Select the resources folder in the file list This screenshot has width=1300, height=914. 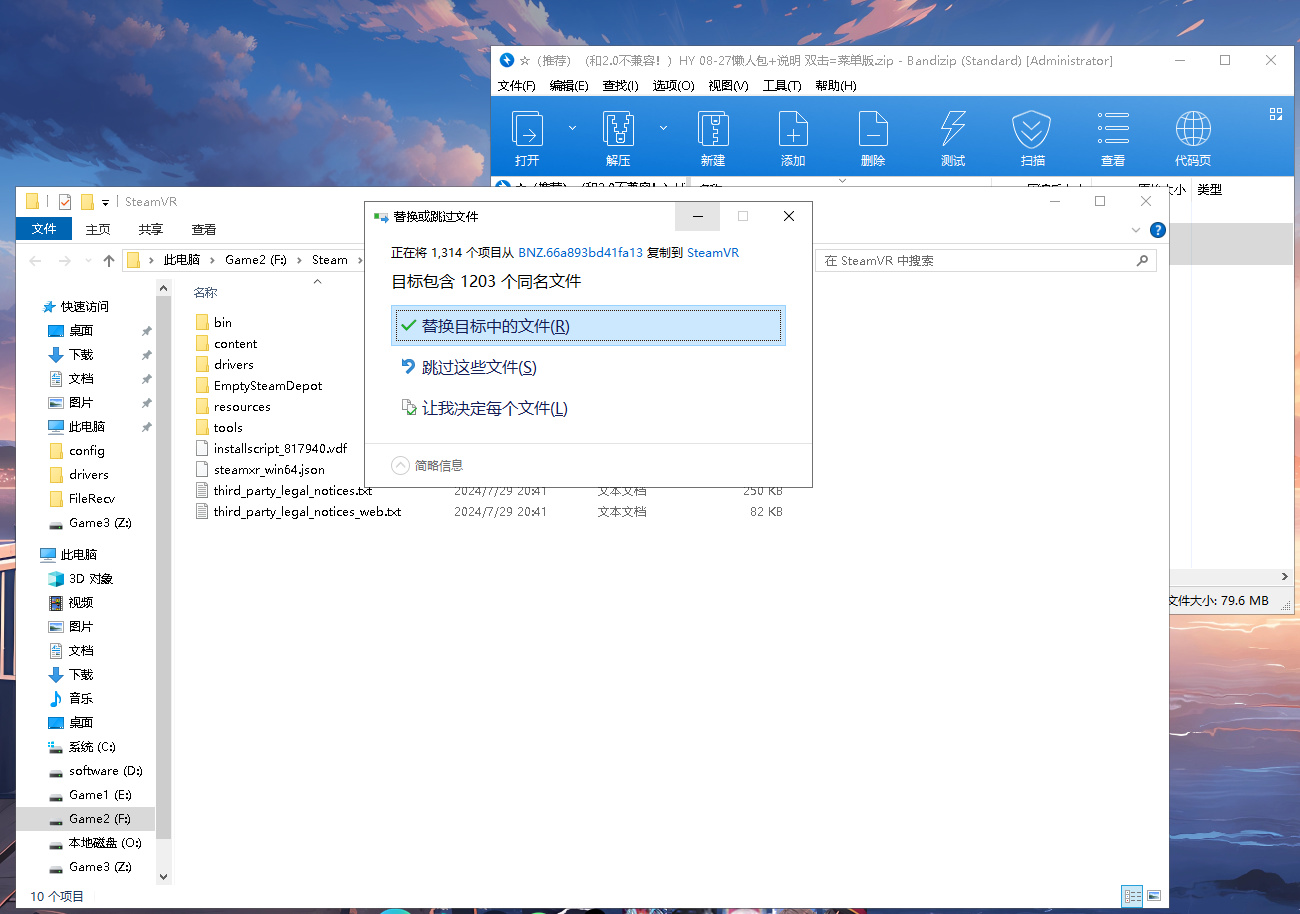tap(242, 406)
